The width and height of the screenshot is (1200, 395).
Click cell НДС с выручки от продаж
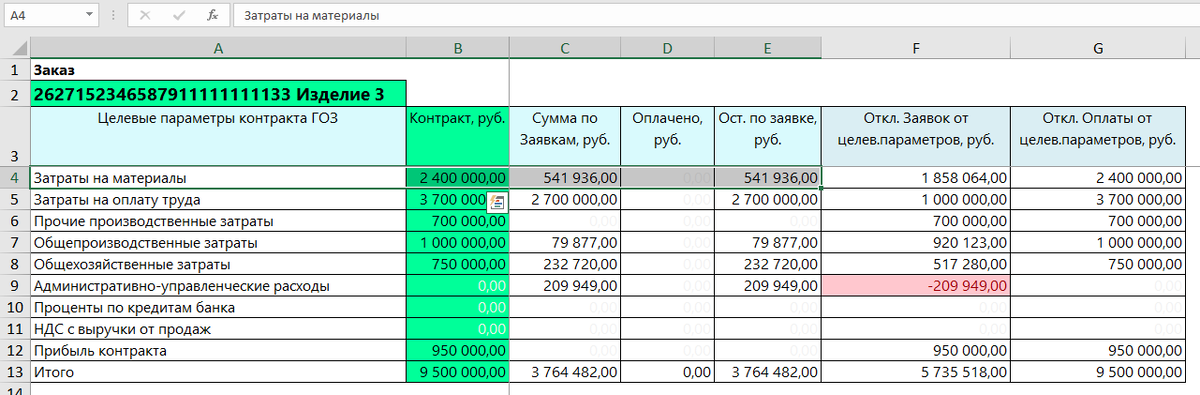(218, 329)
